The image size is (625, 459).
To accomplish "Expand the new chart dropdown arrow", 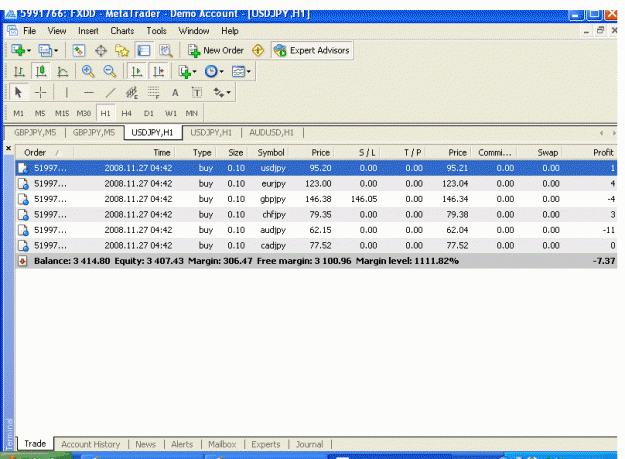I will pos(29,51).
